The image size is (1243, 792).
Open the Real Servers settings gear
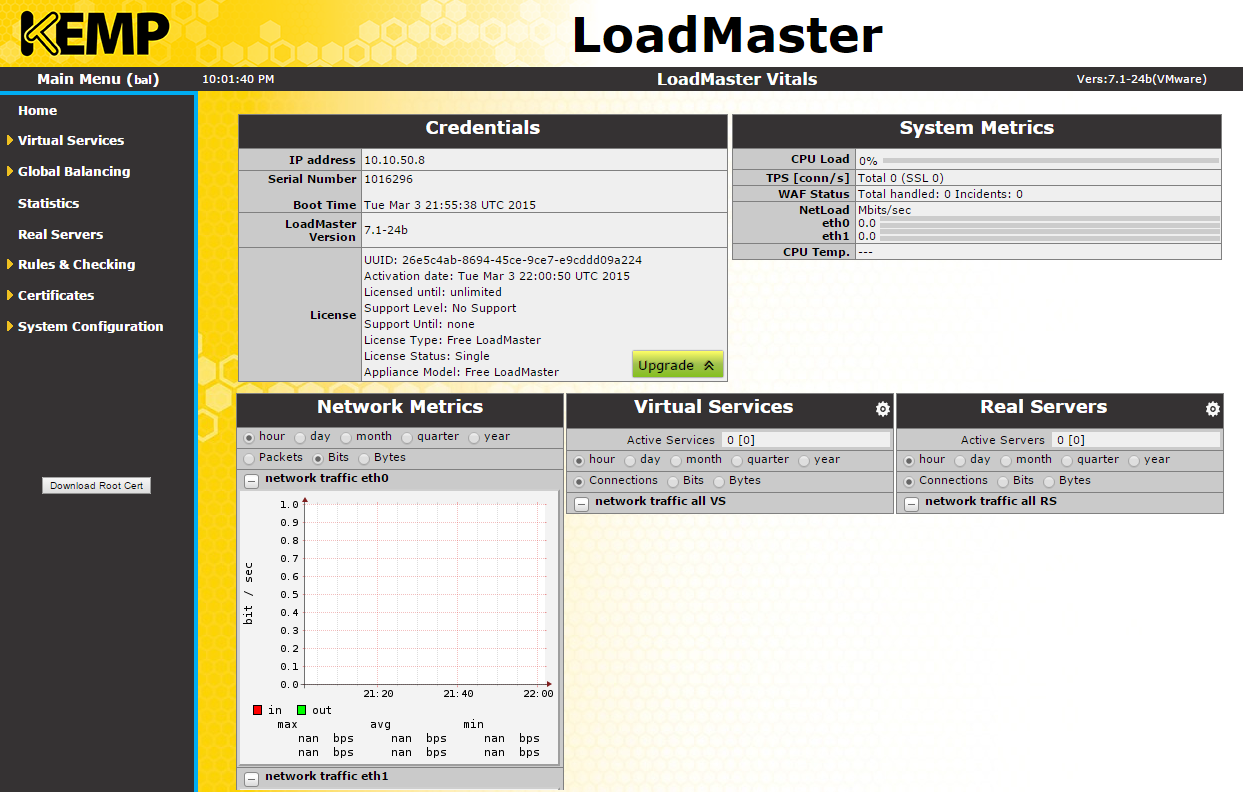point(1212,409)
